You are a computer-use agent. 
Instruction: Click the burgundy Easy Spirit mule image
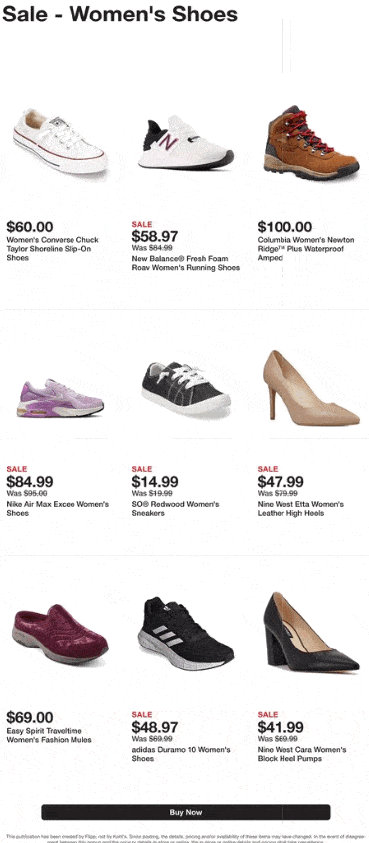pos(60,634)
